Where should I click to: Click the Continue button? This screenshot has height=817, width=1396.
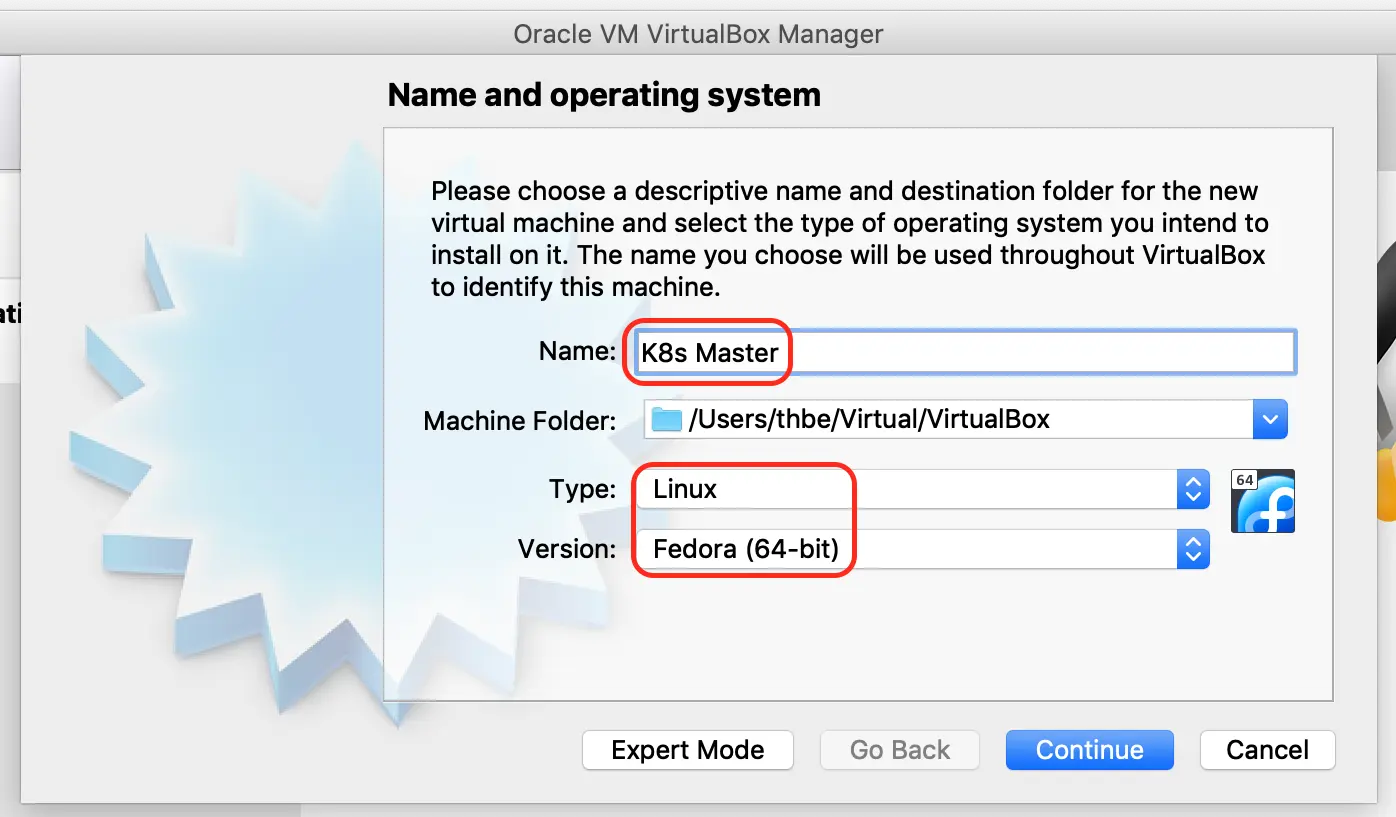[x=1089, y=750]
